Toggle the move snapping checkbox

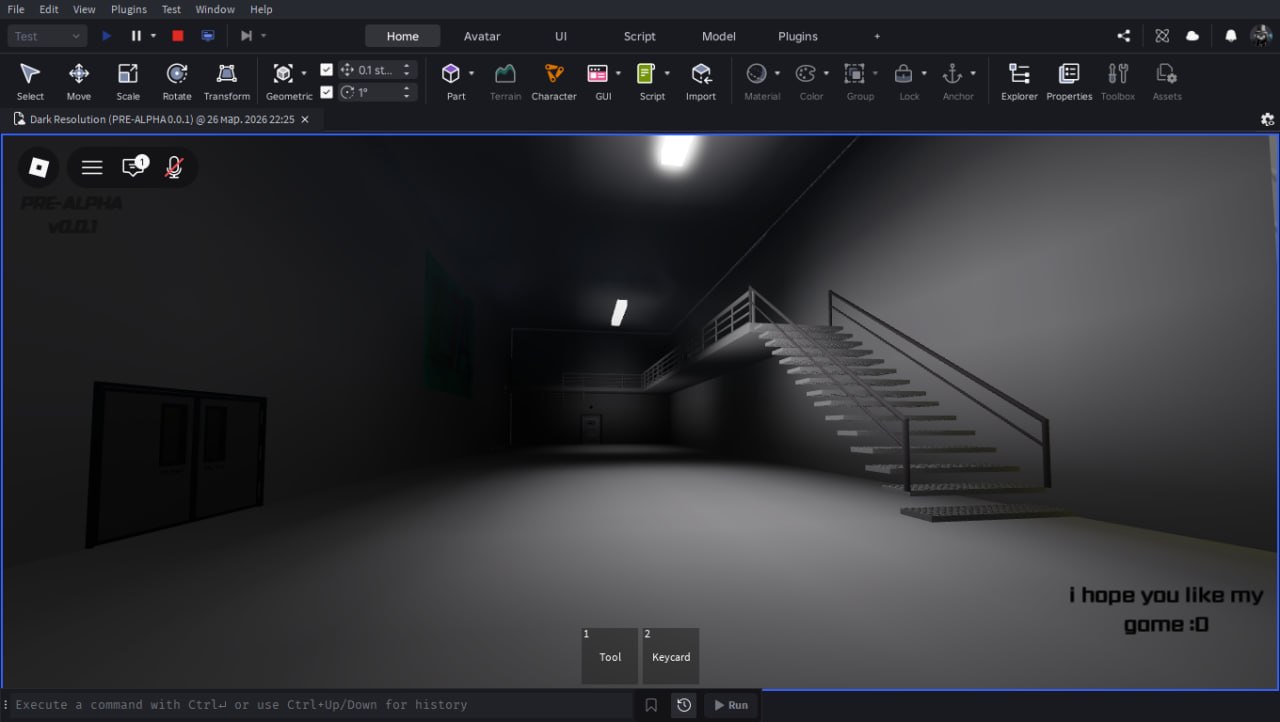326,70
